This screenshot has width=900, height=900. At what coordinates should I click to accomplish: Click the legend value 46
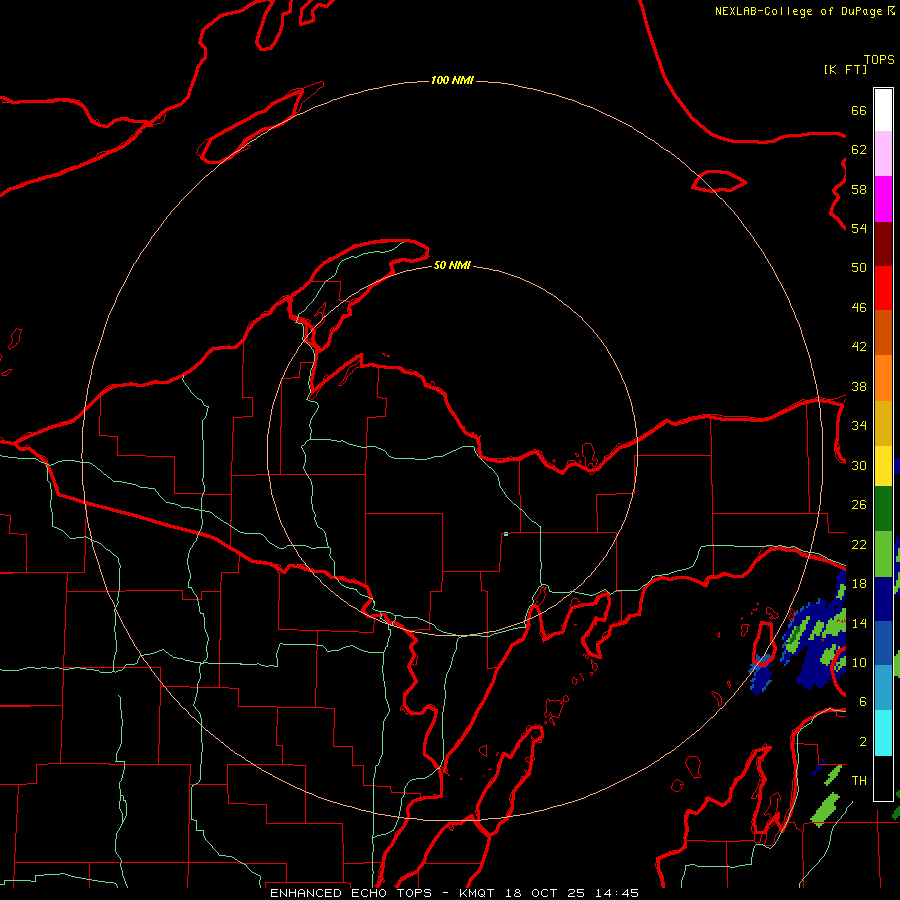[859, 308]
